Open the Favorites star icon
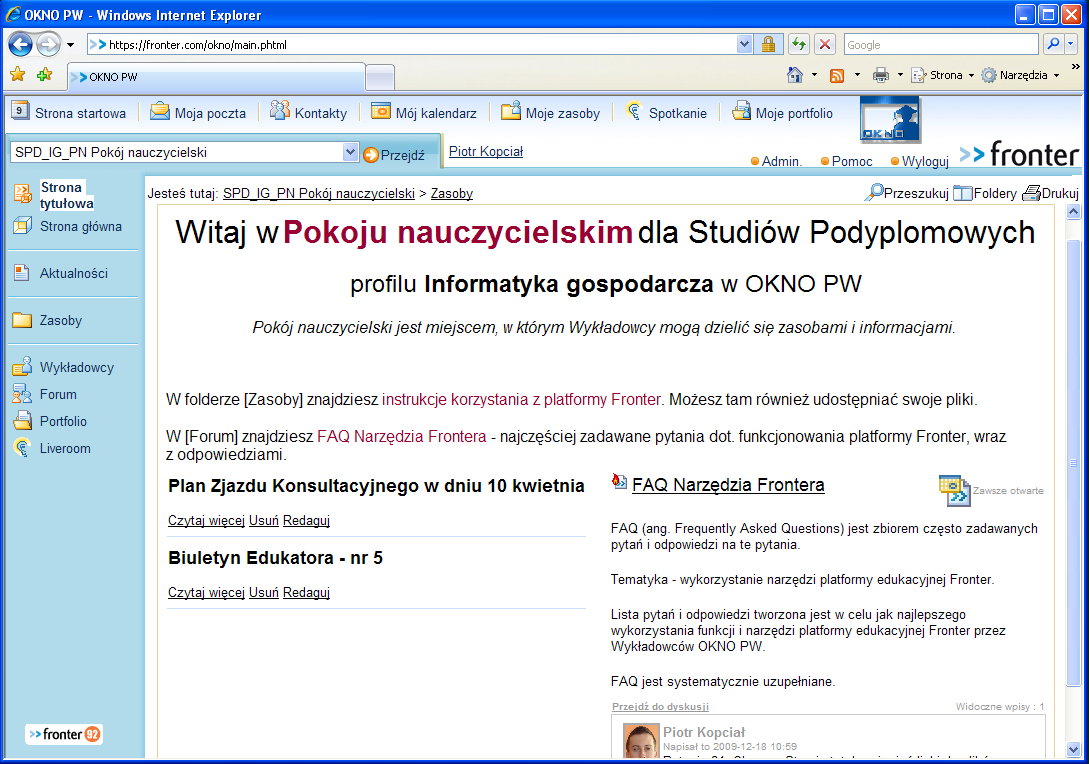The width and height of the screenshot is (1089, 764). pos(18,74)
